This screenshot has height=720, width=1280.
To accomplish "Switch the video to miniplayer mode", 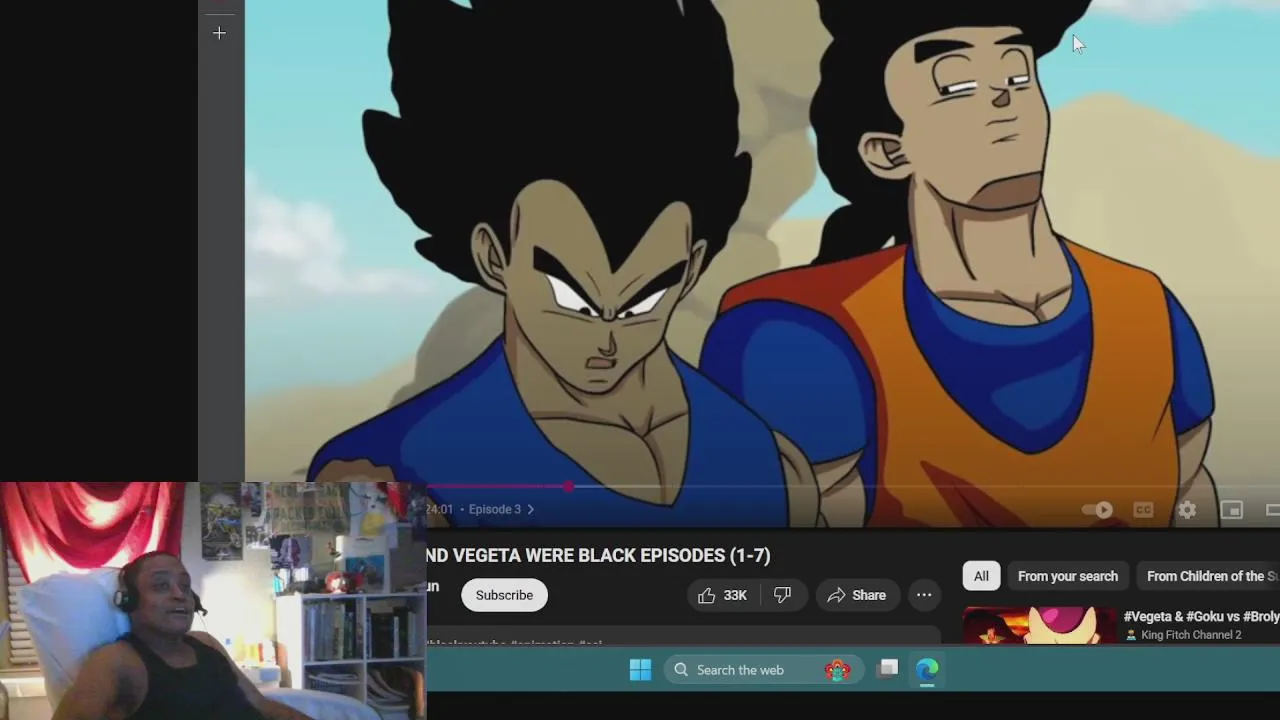I will (1231, 510).
